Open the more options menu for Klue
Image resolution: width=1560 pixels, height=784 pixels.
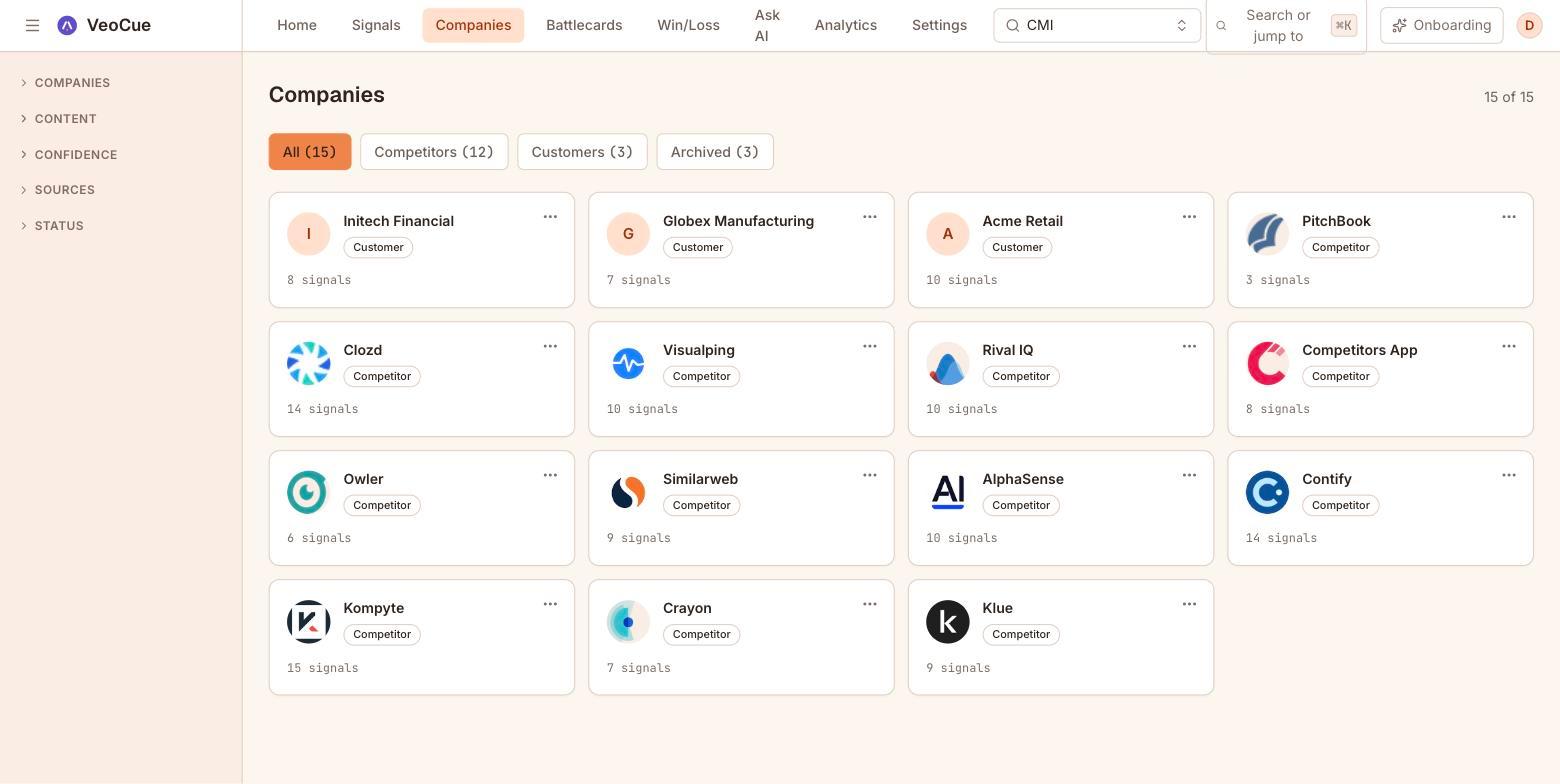(1189, 604)
